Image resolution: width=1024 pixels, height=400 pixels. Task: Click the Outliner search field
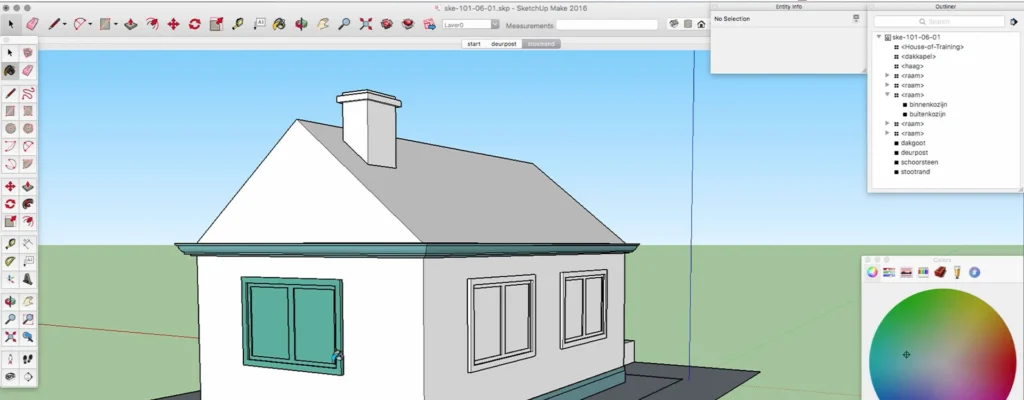(940, 21)
